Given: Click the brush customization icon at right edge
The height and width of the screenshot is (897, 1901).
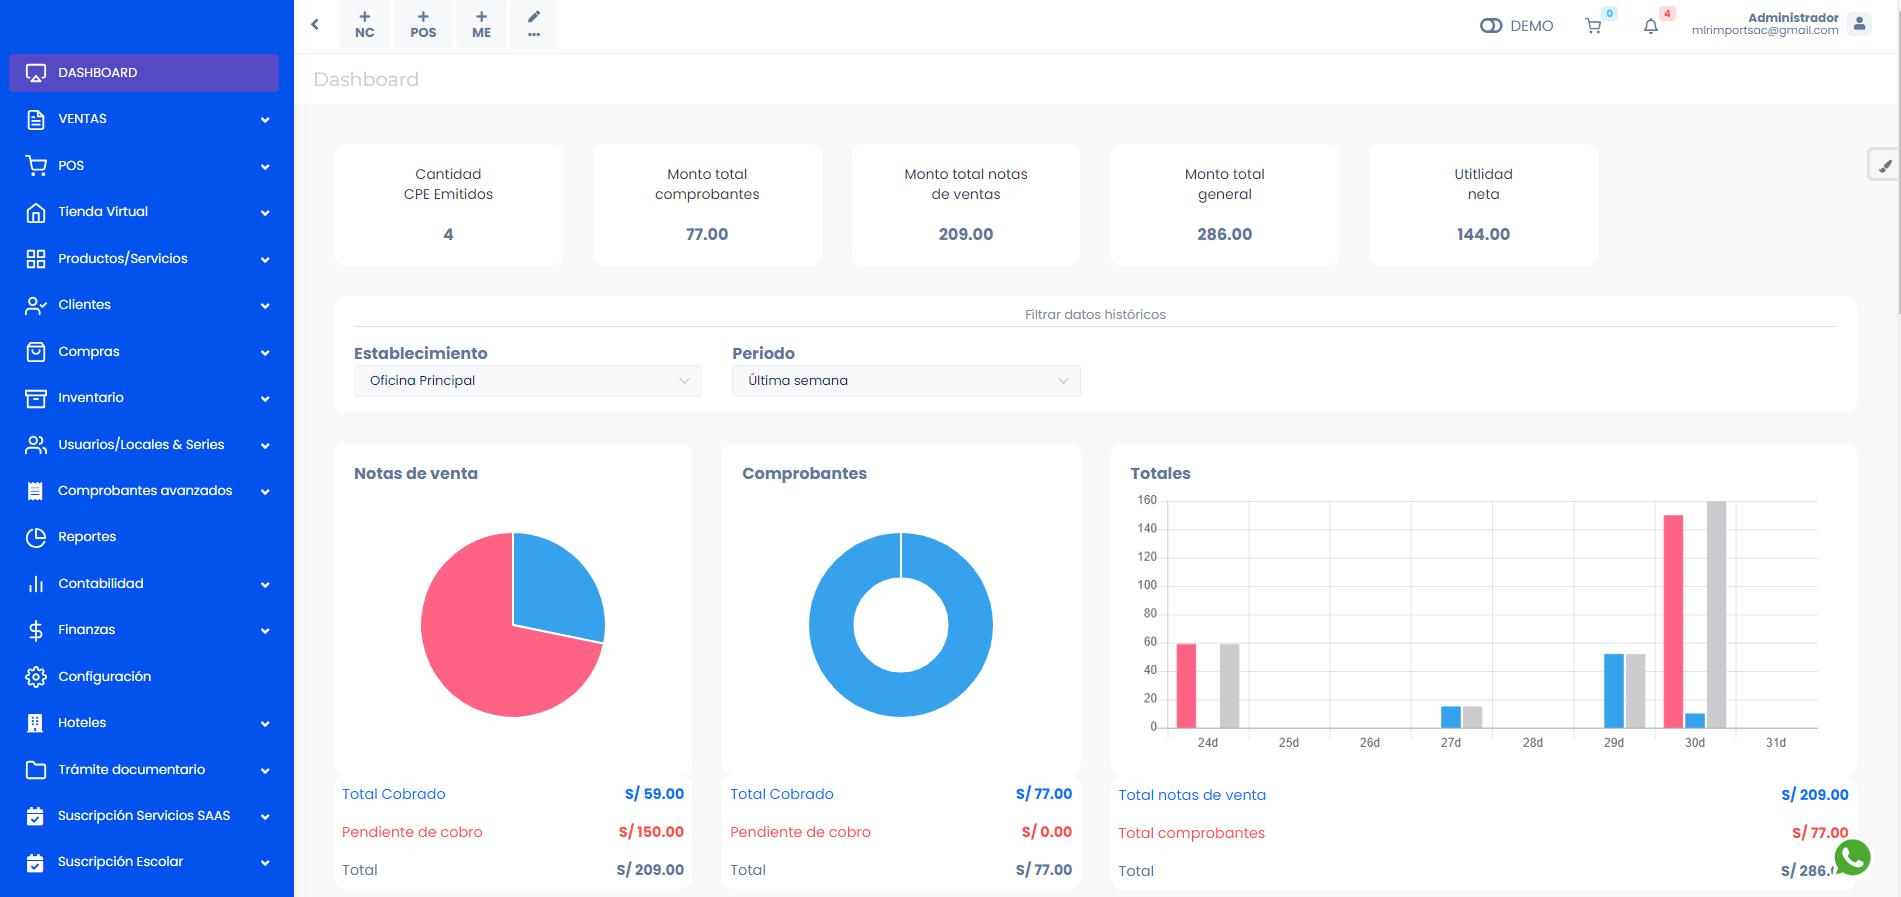Looking at the screenshot, I should click(x=1884, y=165).
